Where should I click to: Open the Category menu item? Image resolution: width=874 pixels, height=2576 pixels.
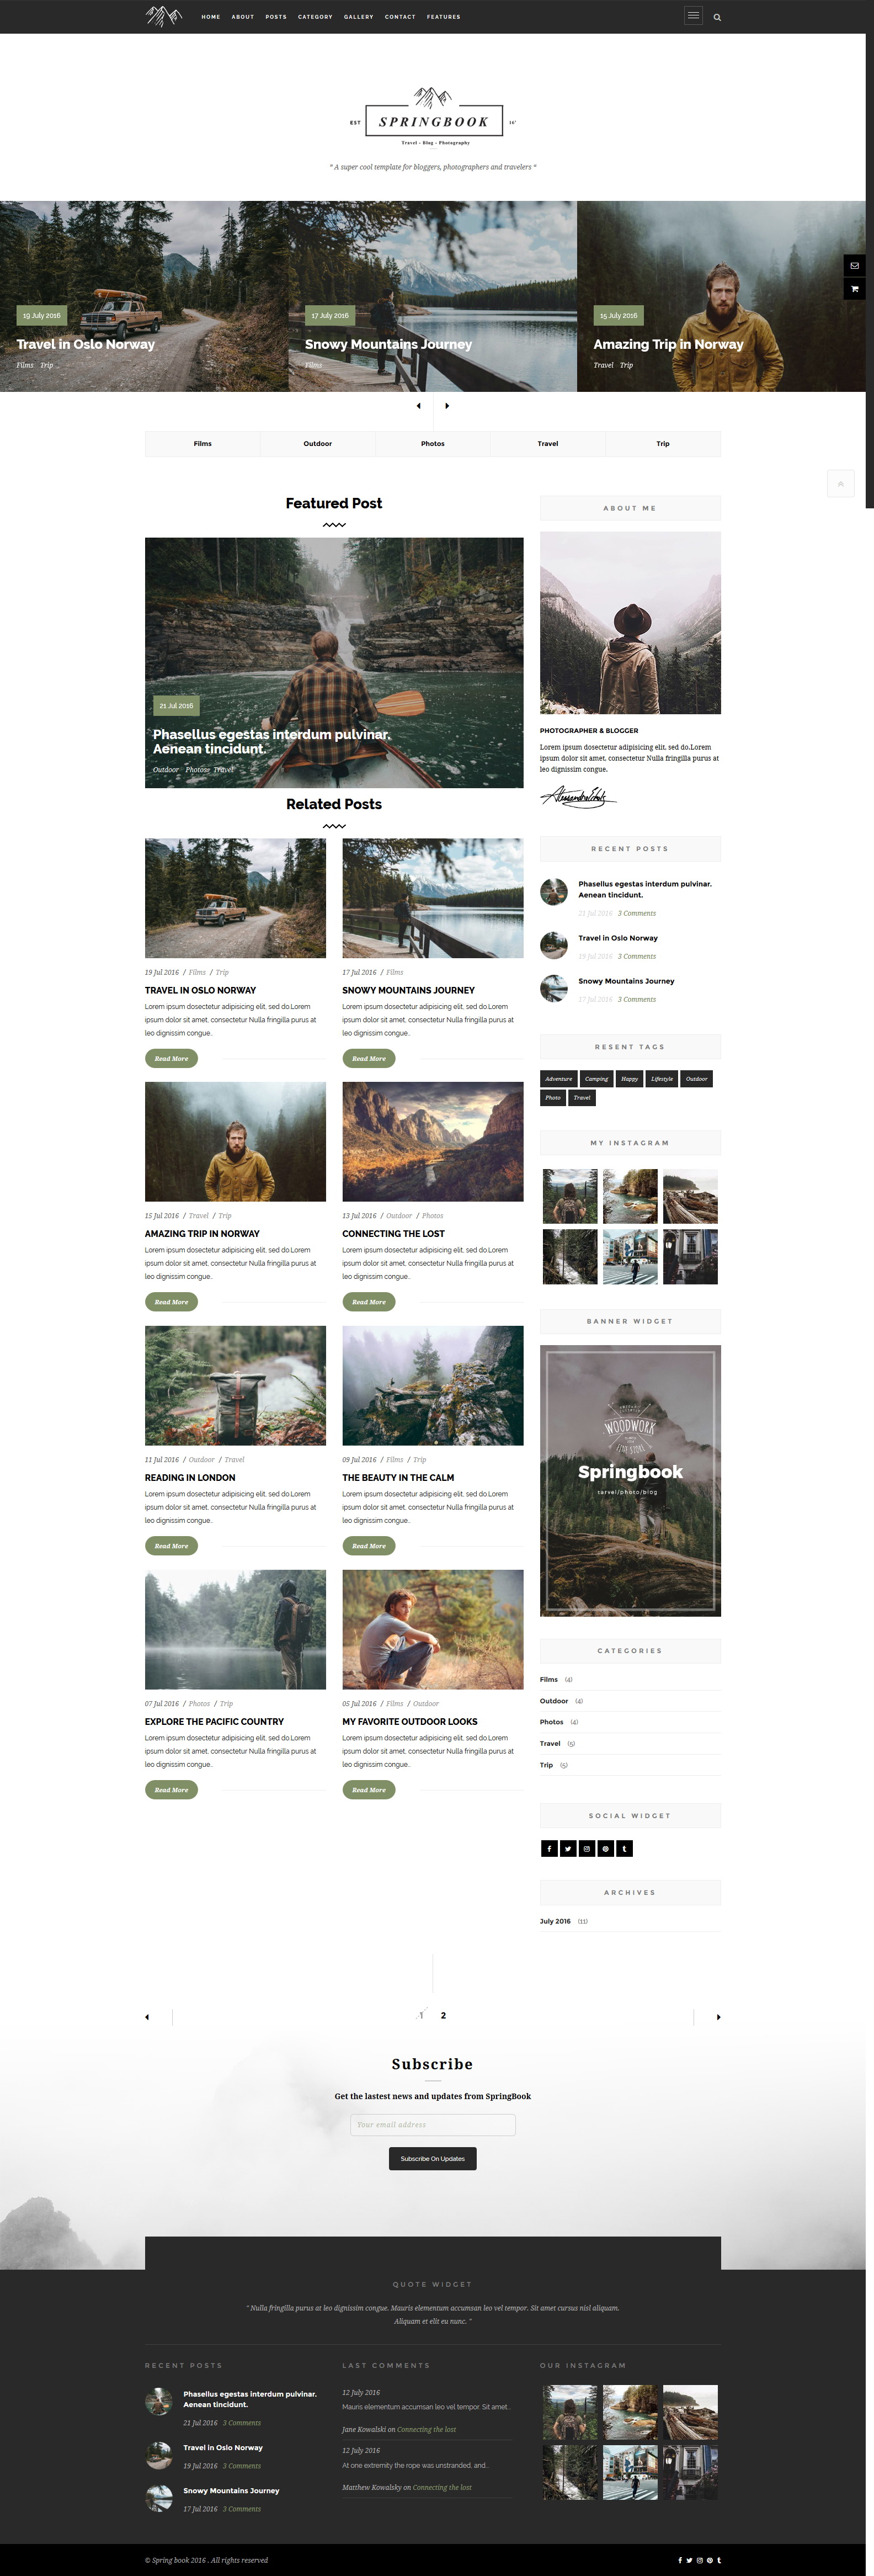[x=315, y=17]
